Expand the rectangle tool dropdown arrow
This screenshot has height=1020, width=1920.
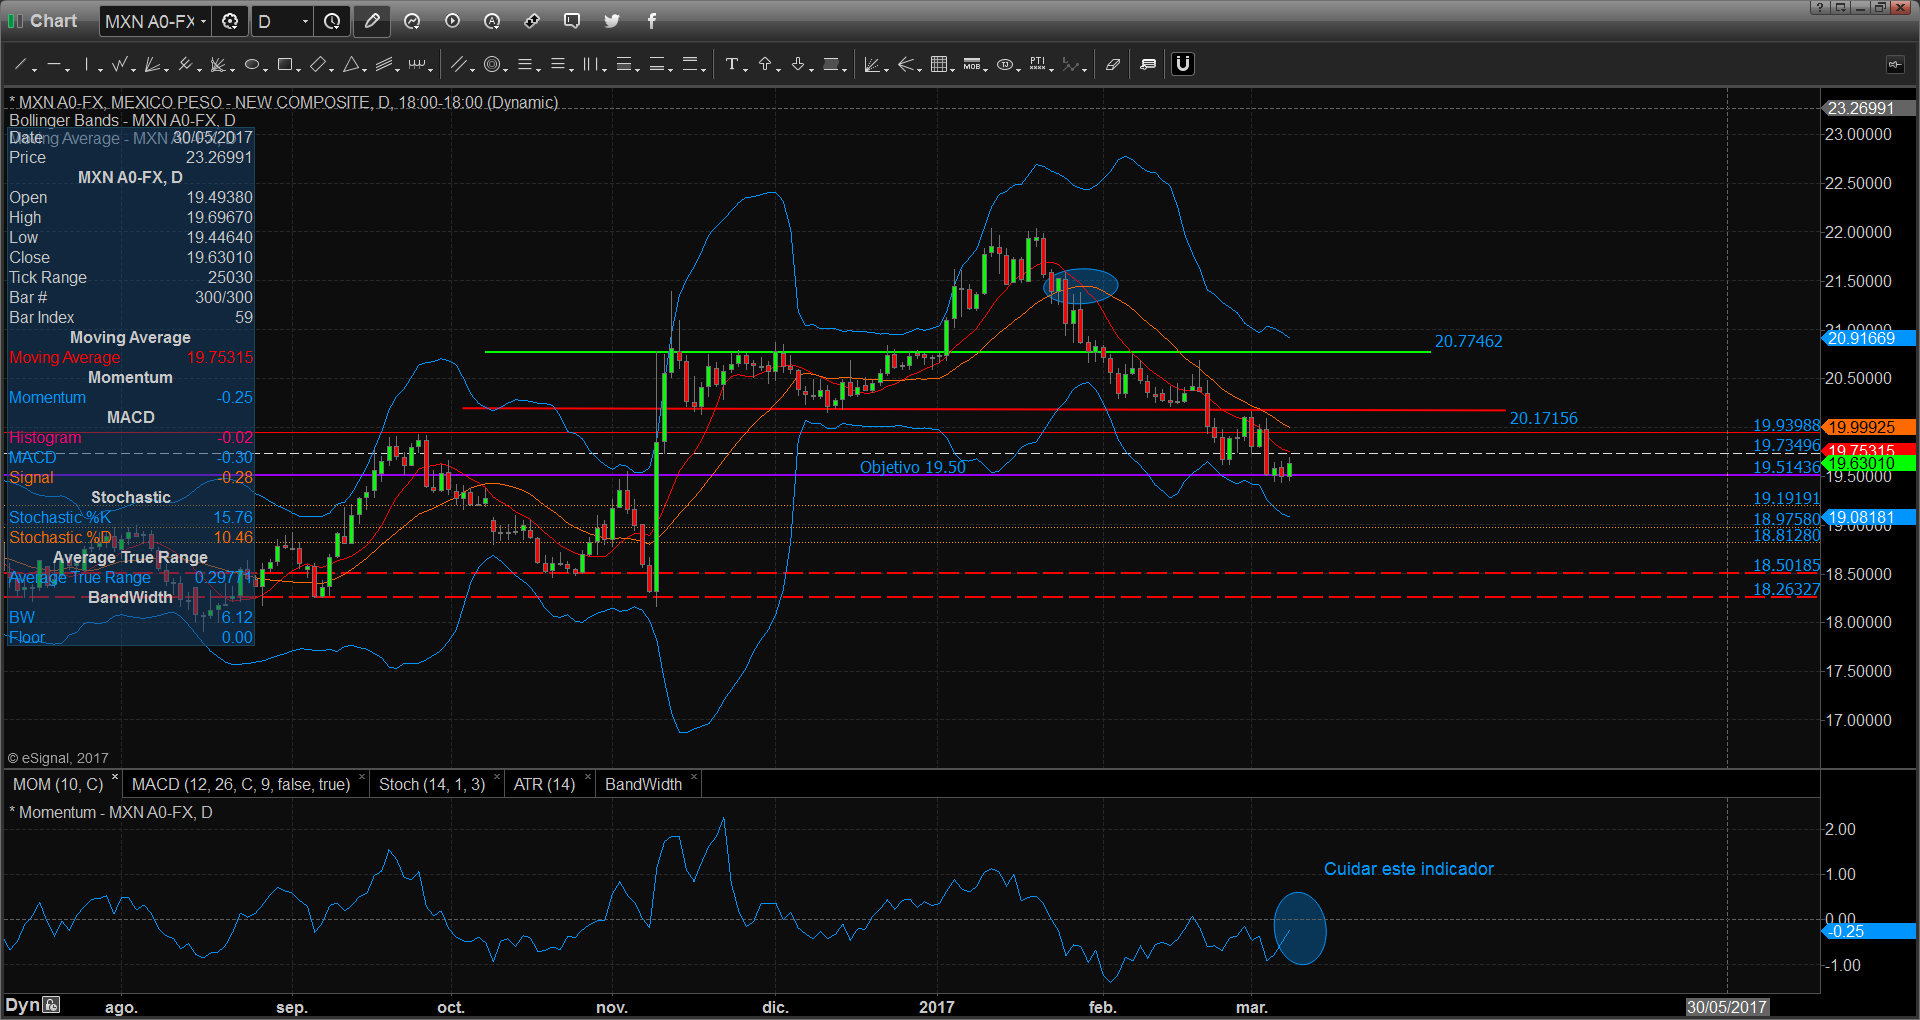tap(299, 70)
